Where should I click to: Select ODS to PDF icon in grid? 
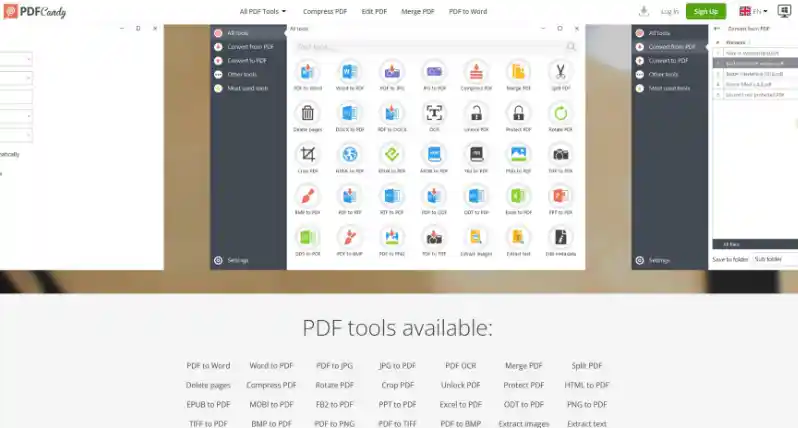point(307,237)
